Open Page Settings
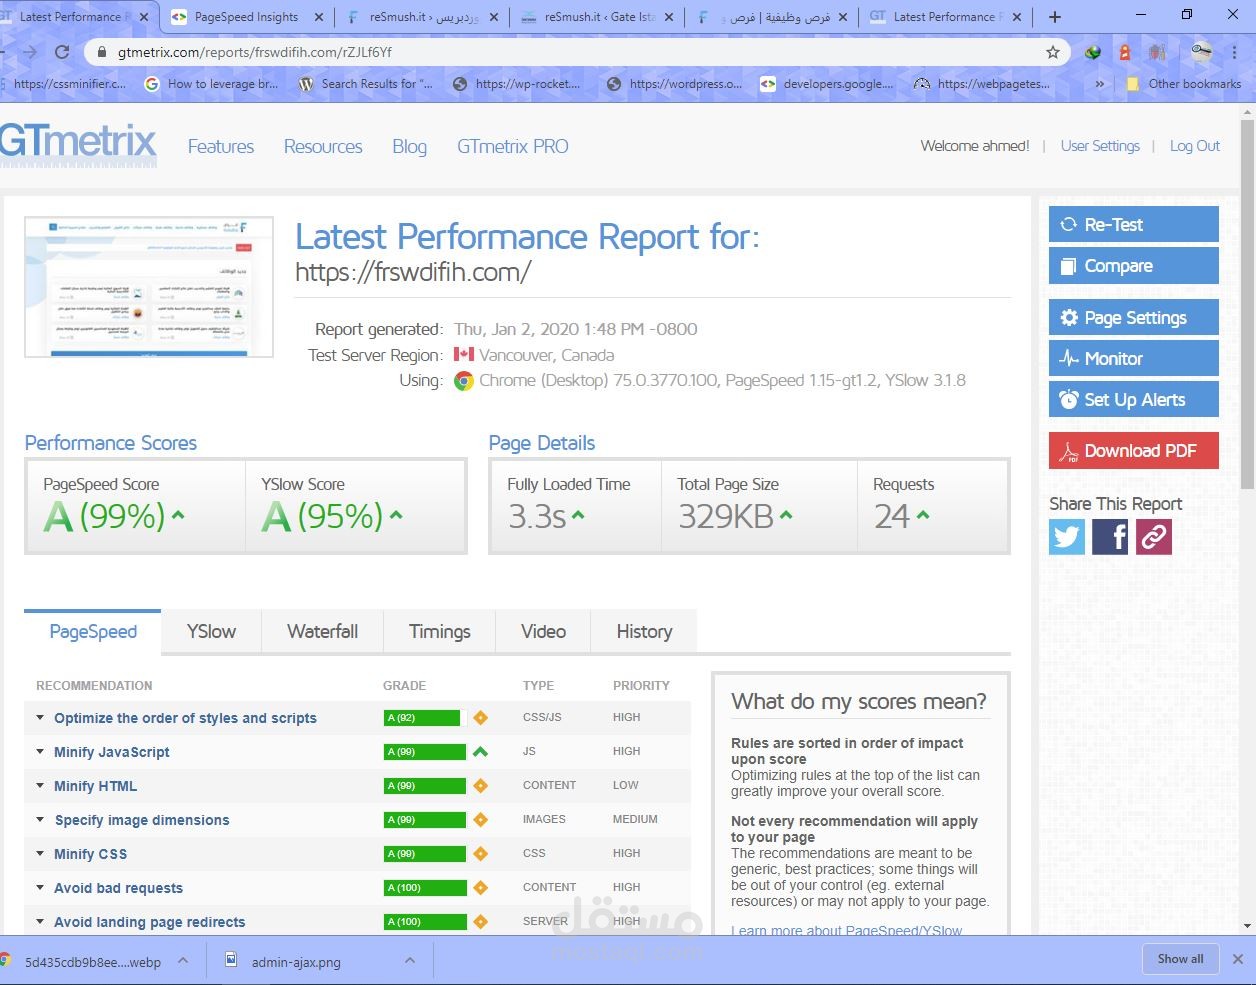This screenshot has width=1256, height=985. pyautogui.click(x=1133, y=317)
